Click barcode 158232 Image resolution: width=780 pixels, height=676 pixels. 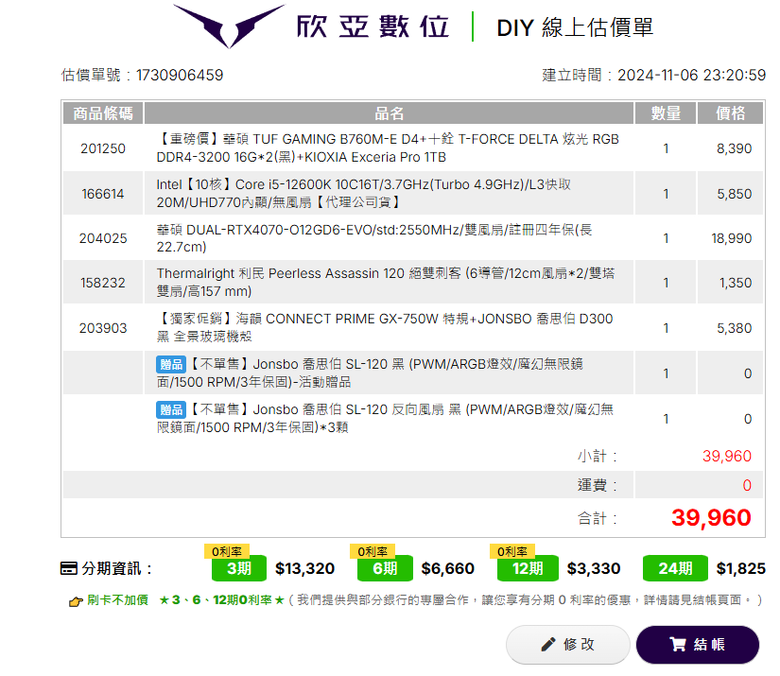click(x=103, y=283)
